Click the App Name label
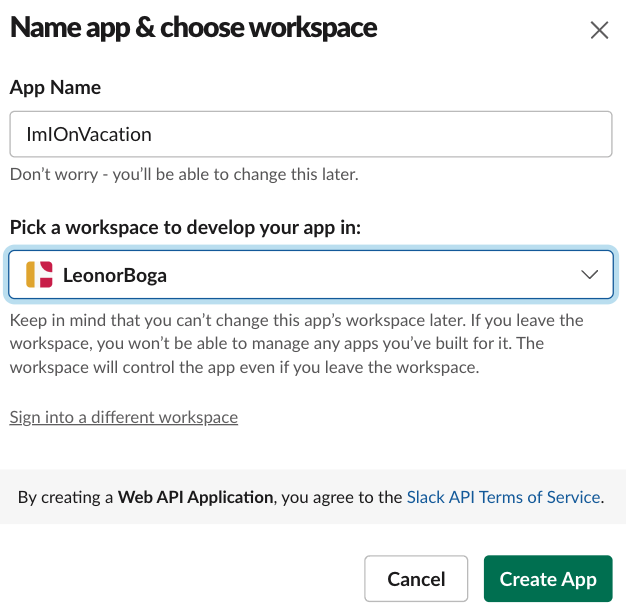Screen dimensions: 626x614 pyautogui.click(x=55, y=87)
